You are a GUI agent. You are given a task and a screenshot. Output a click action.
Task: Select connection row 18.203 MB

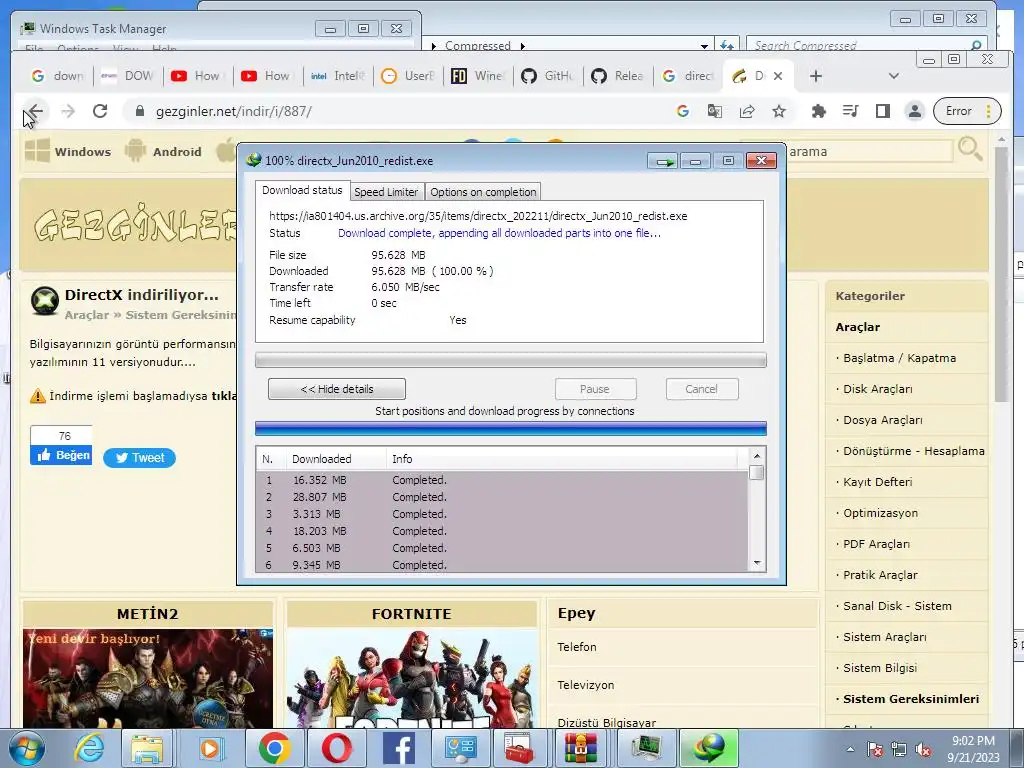(502, 531)
